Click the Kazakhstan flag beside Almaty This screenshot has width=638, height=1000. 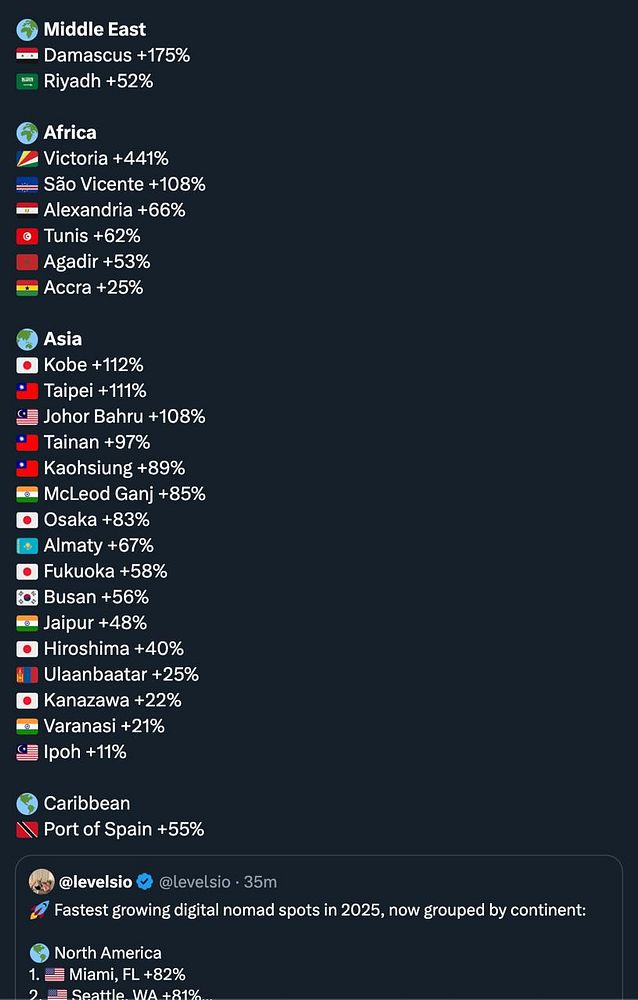coord(27,545)
